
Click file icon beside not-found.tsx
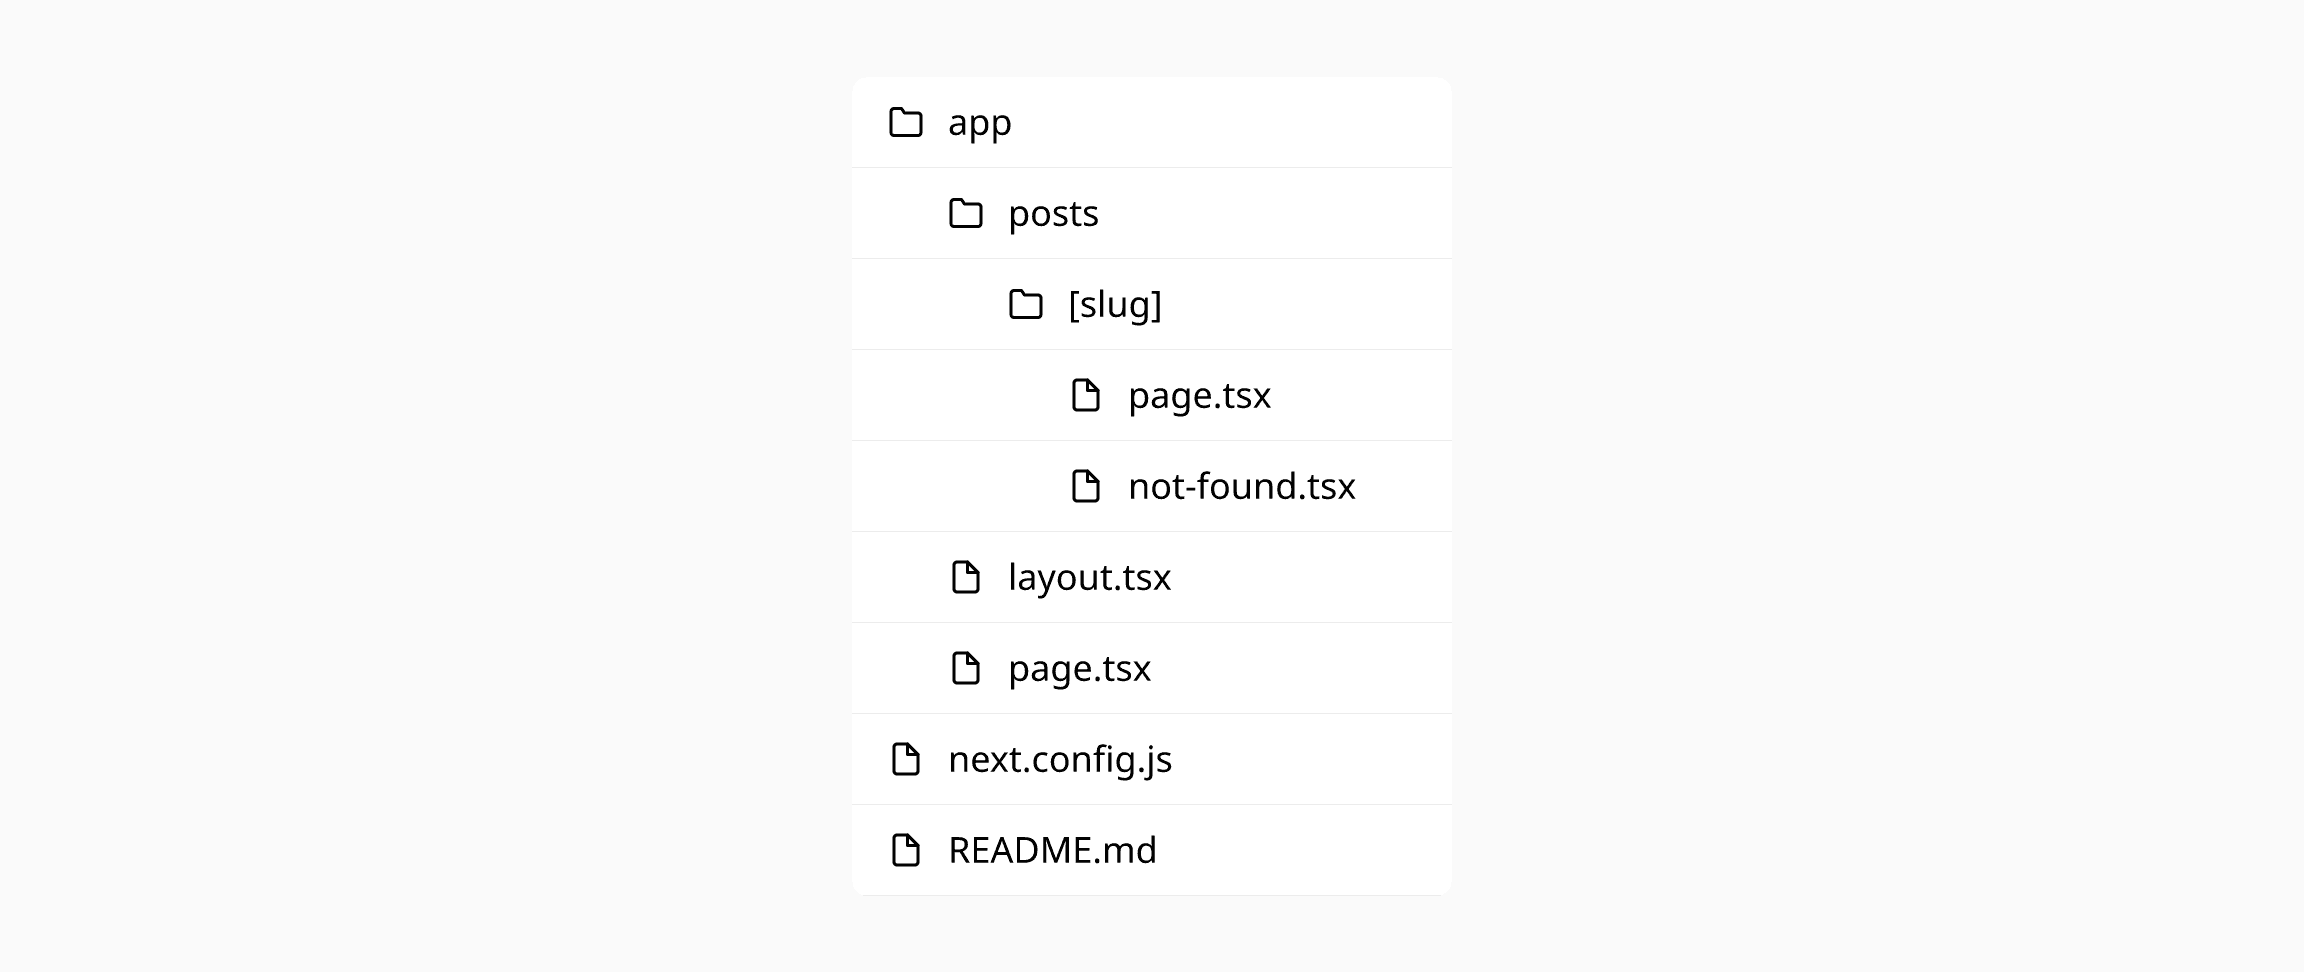coord(1086,486)
